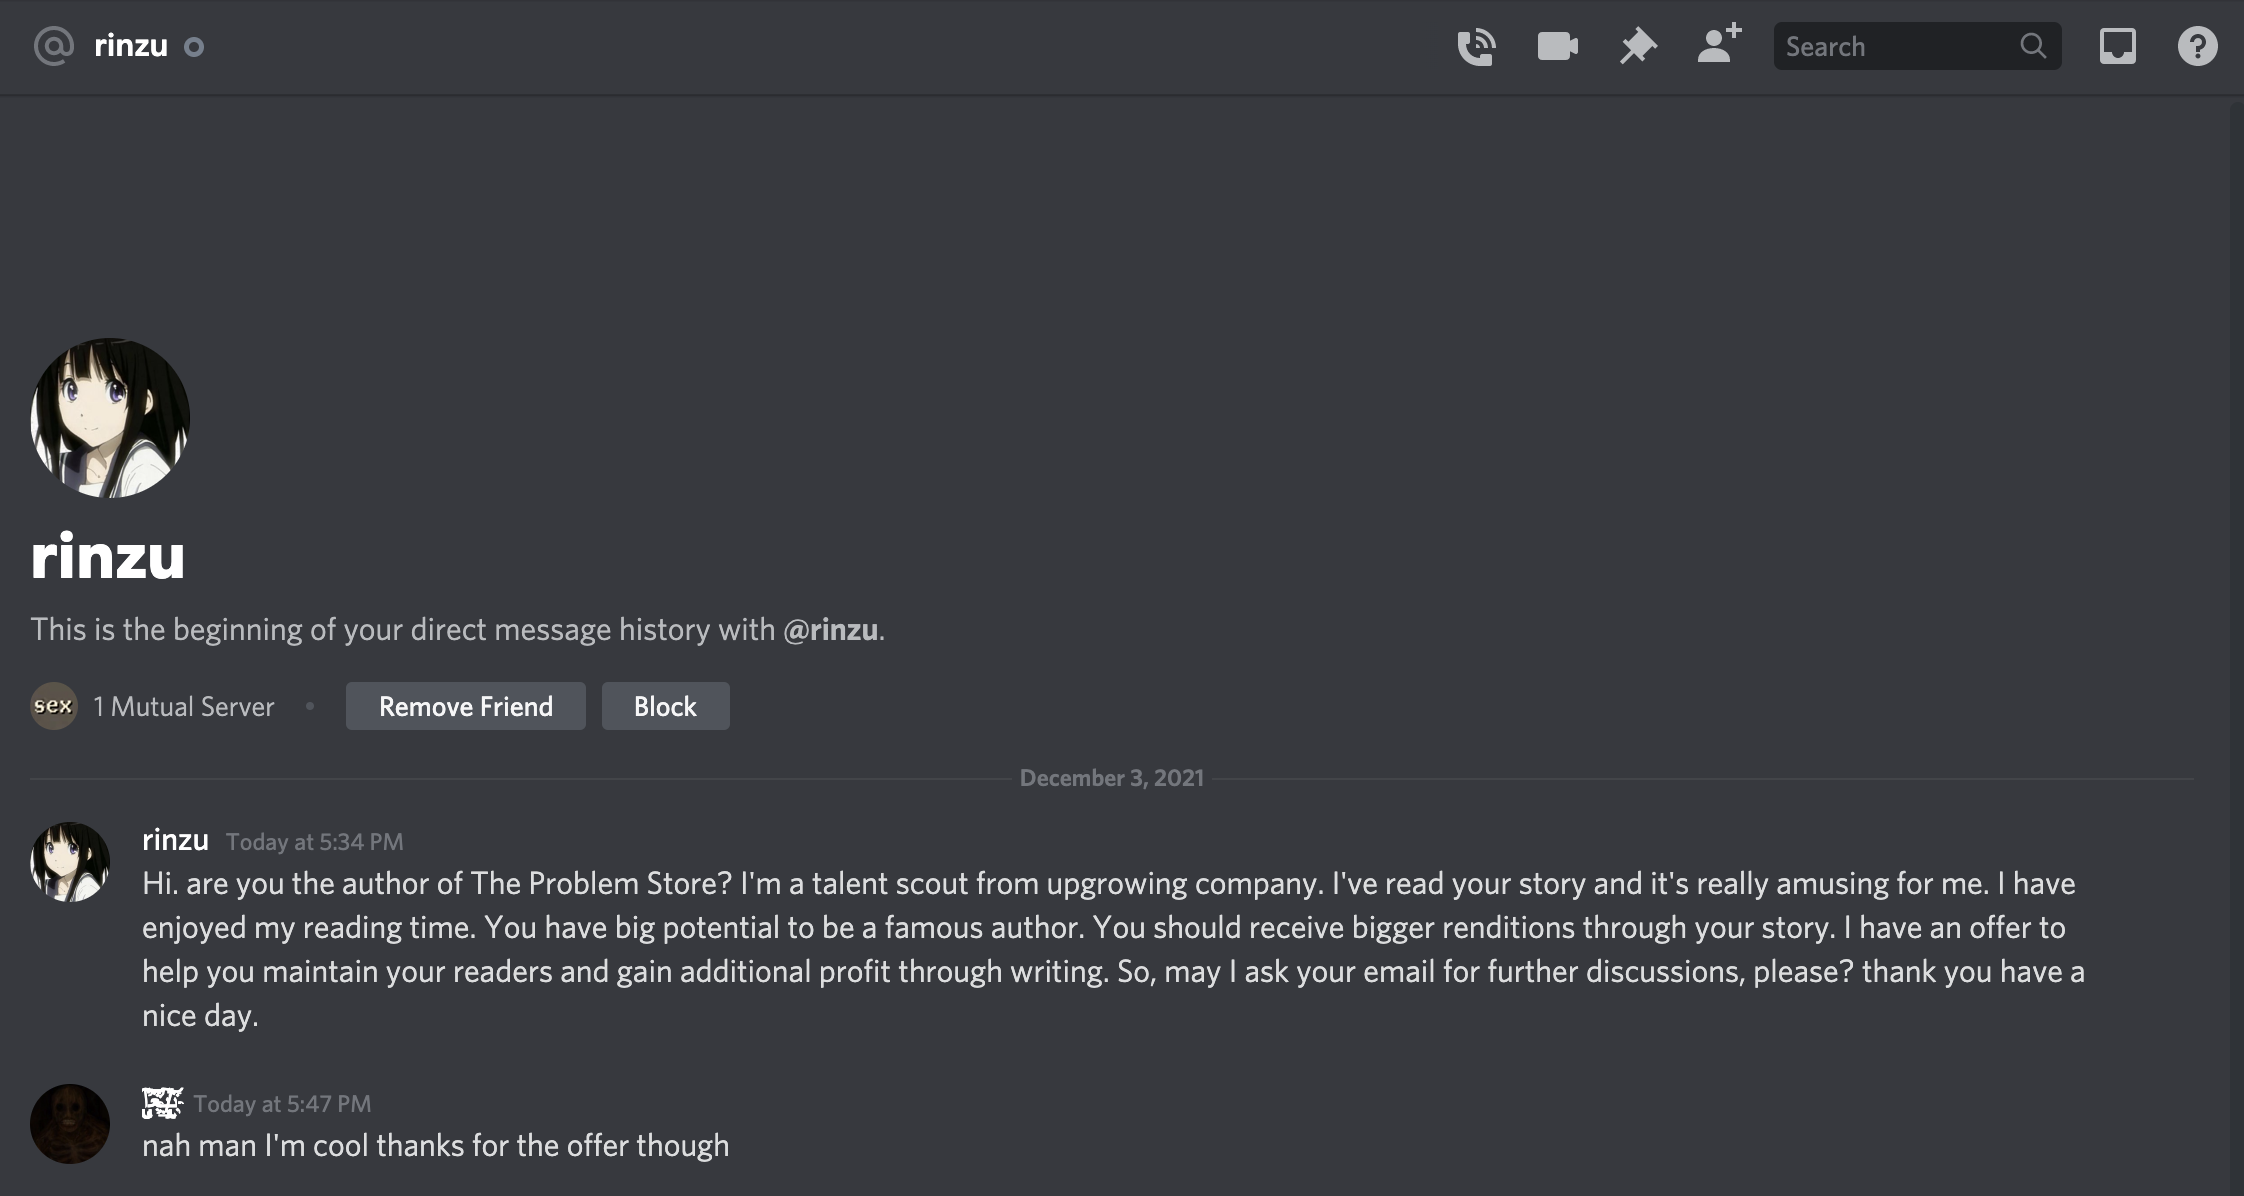Click inside the Search field
This screenshot has height=1196, width=2244.
tap(1895, 47)
